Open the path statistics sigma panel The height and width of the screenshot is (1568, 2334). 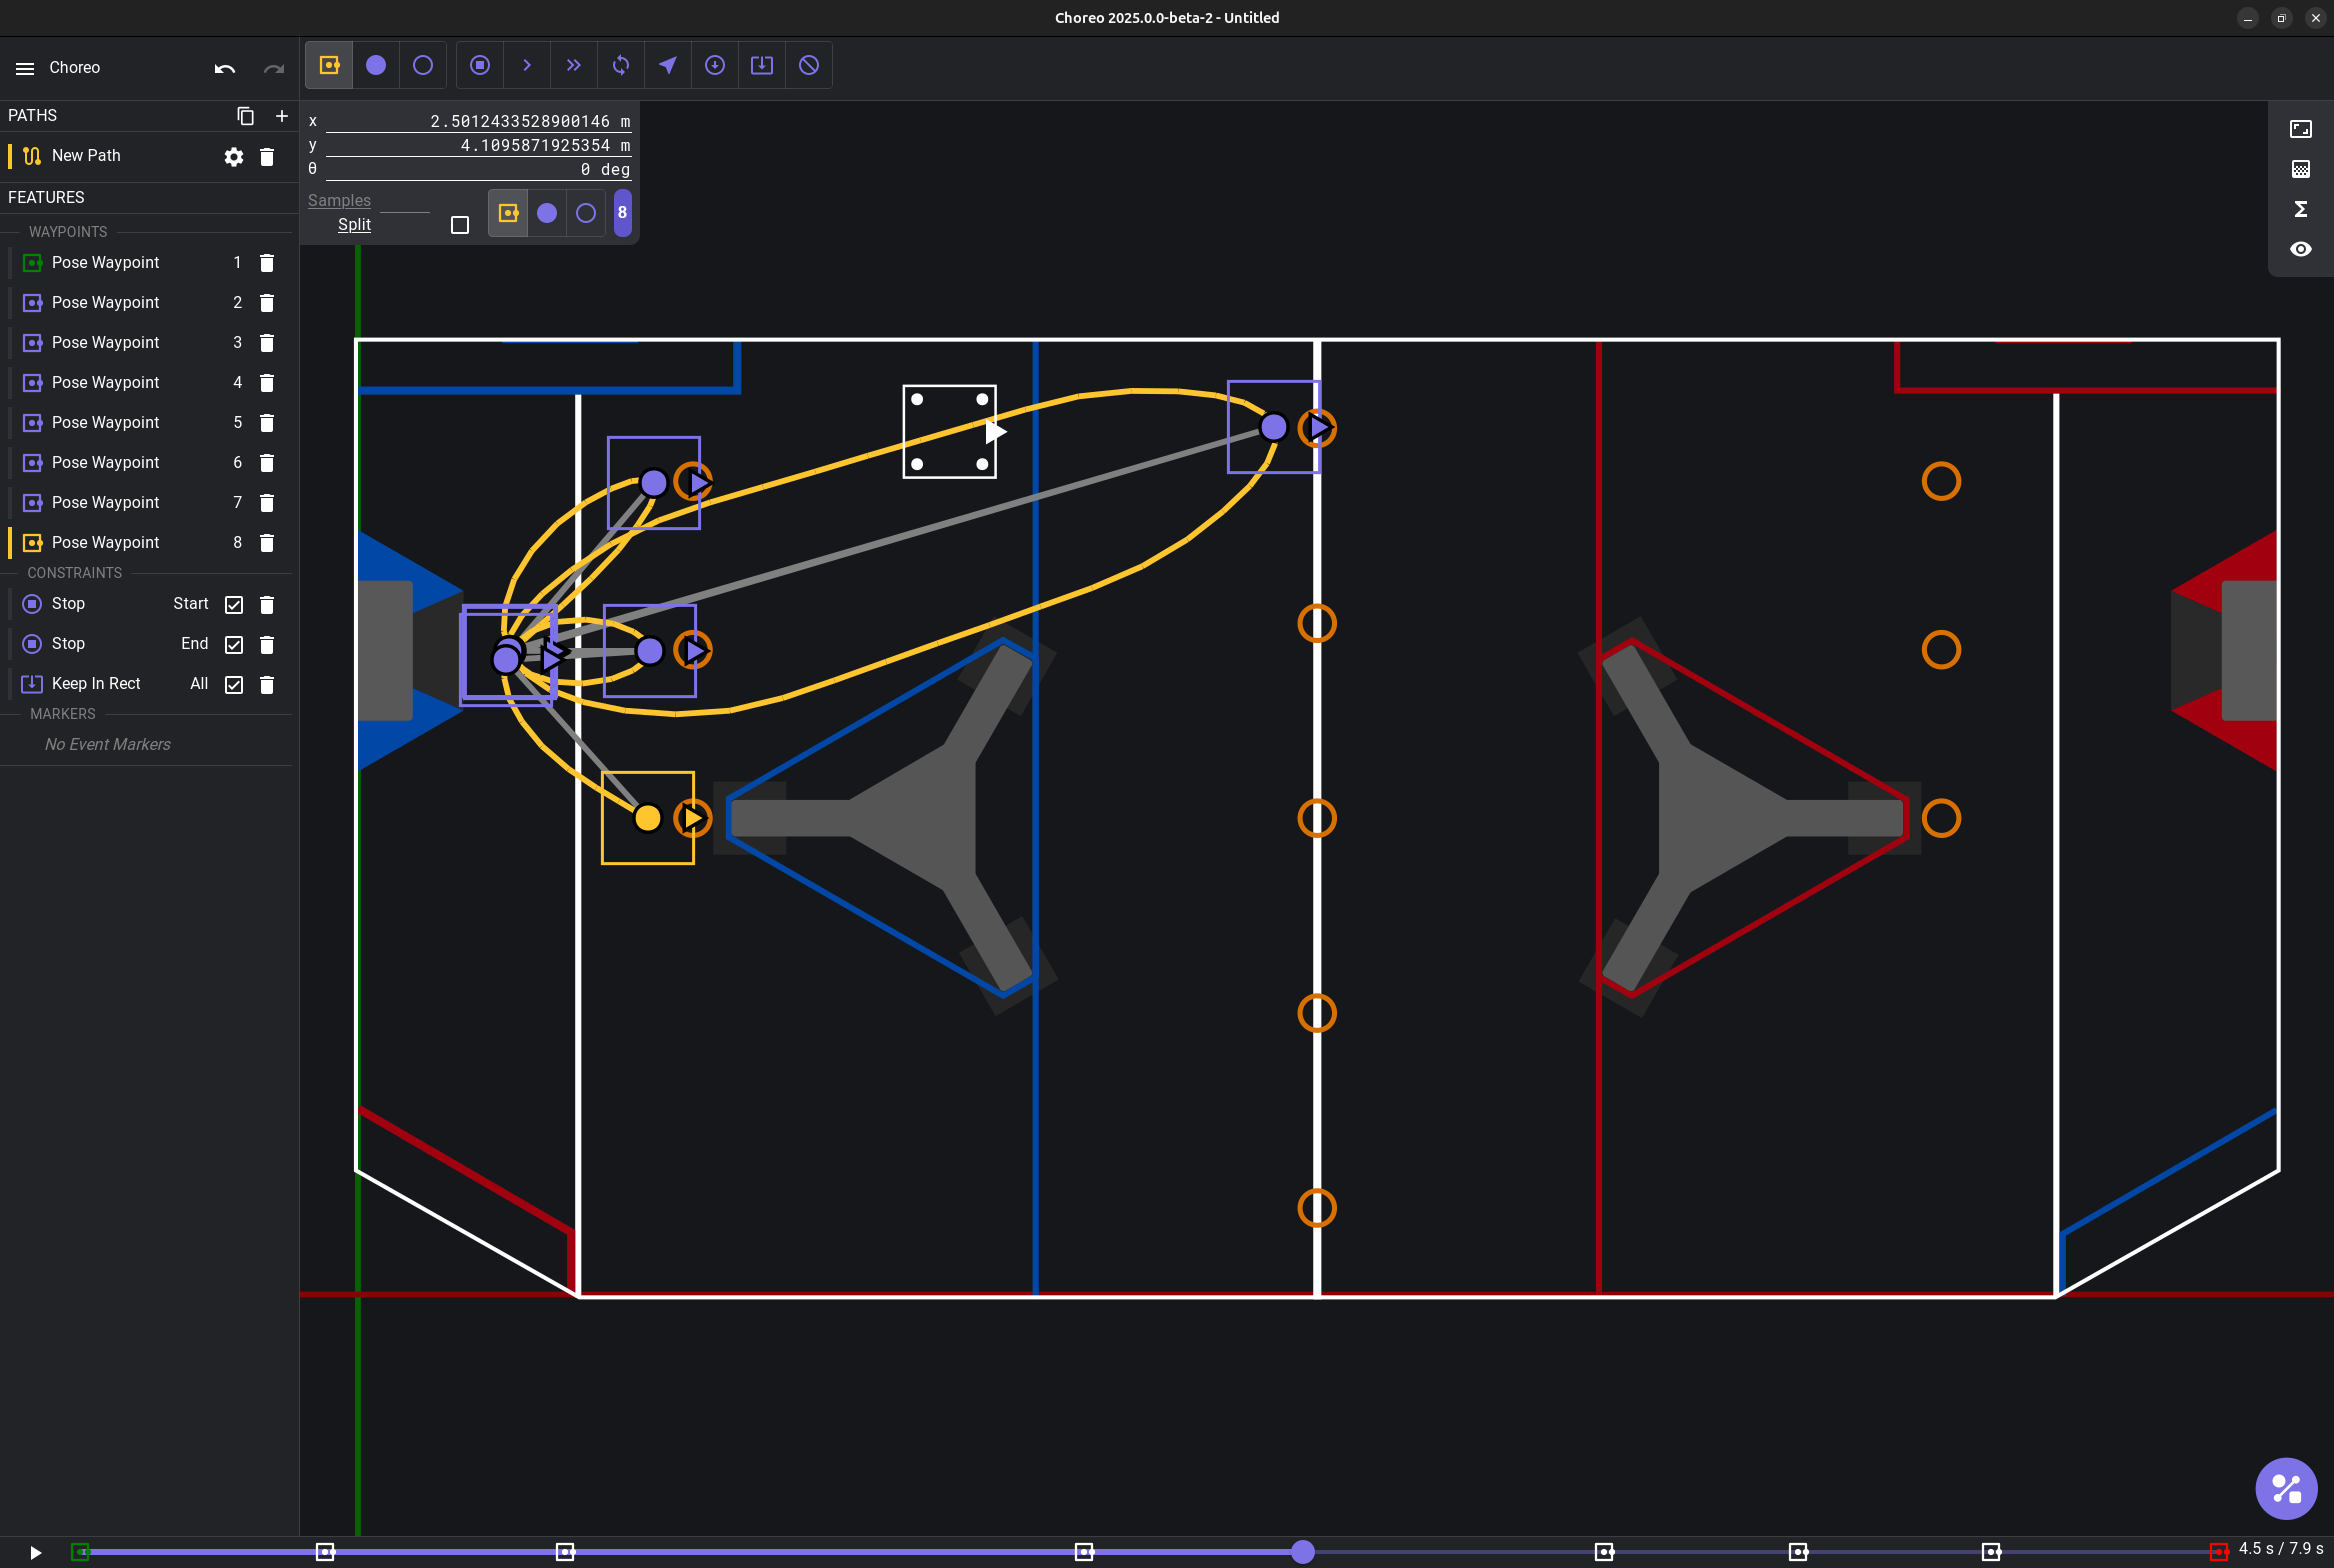pos(2300,209)
